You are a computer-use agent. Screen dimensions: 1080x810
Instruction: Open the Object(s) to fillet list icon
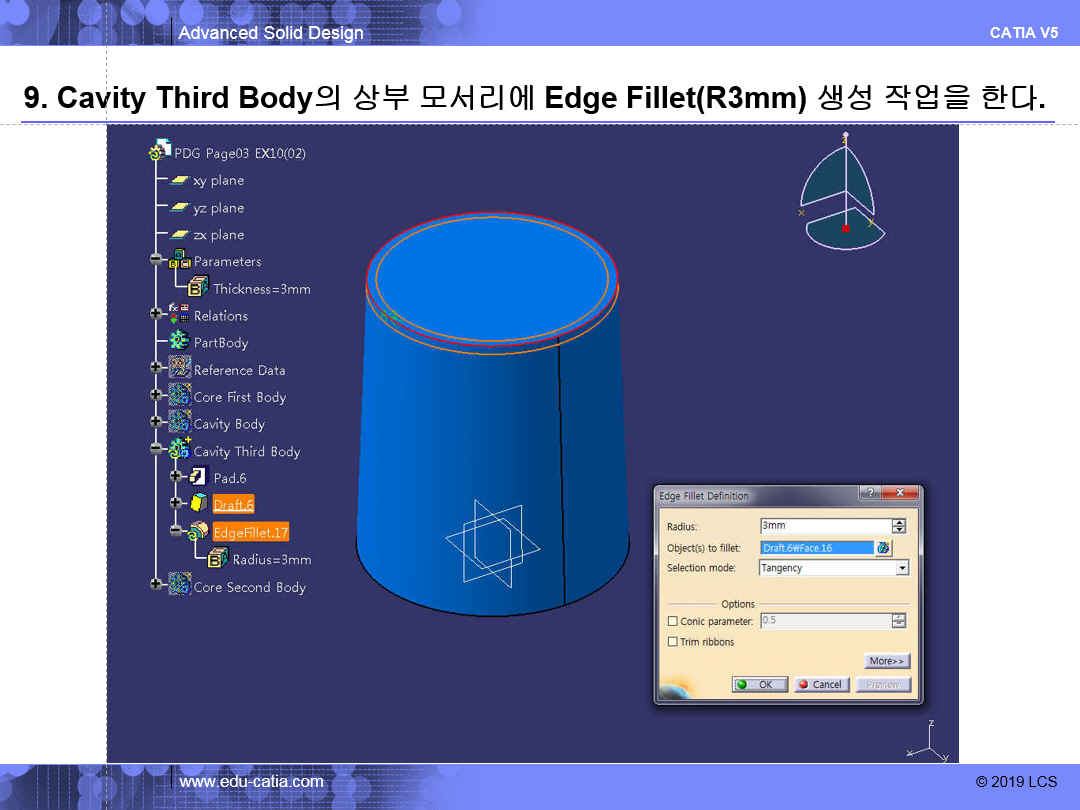[x=883, y=548]
